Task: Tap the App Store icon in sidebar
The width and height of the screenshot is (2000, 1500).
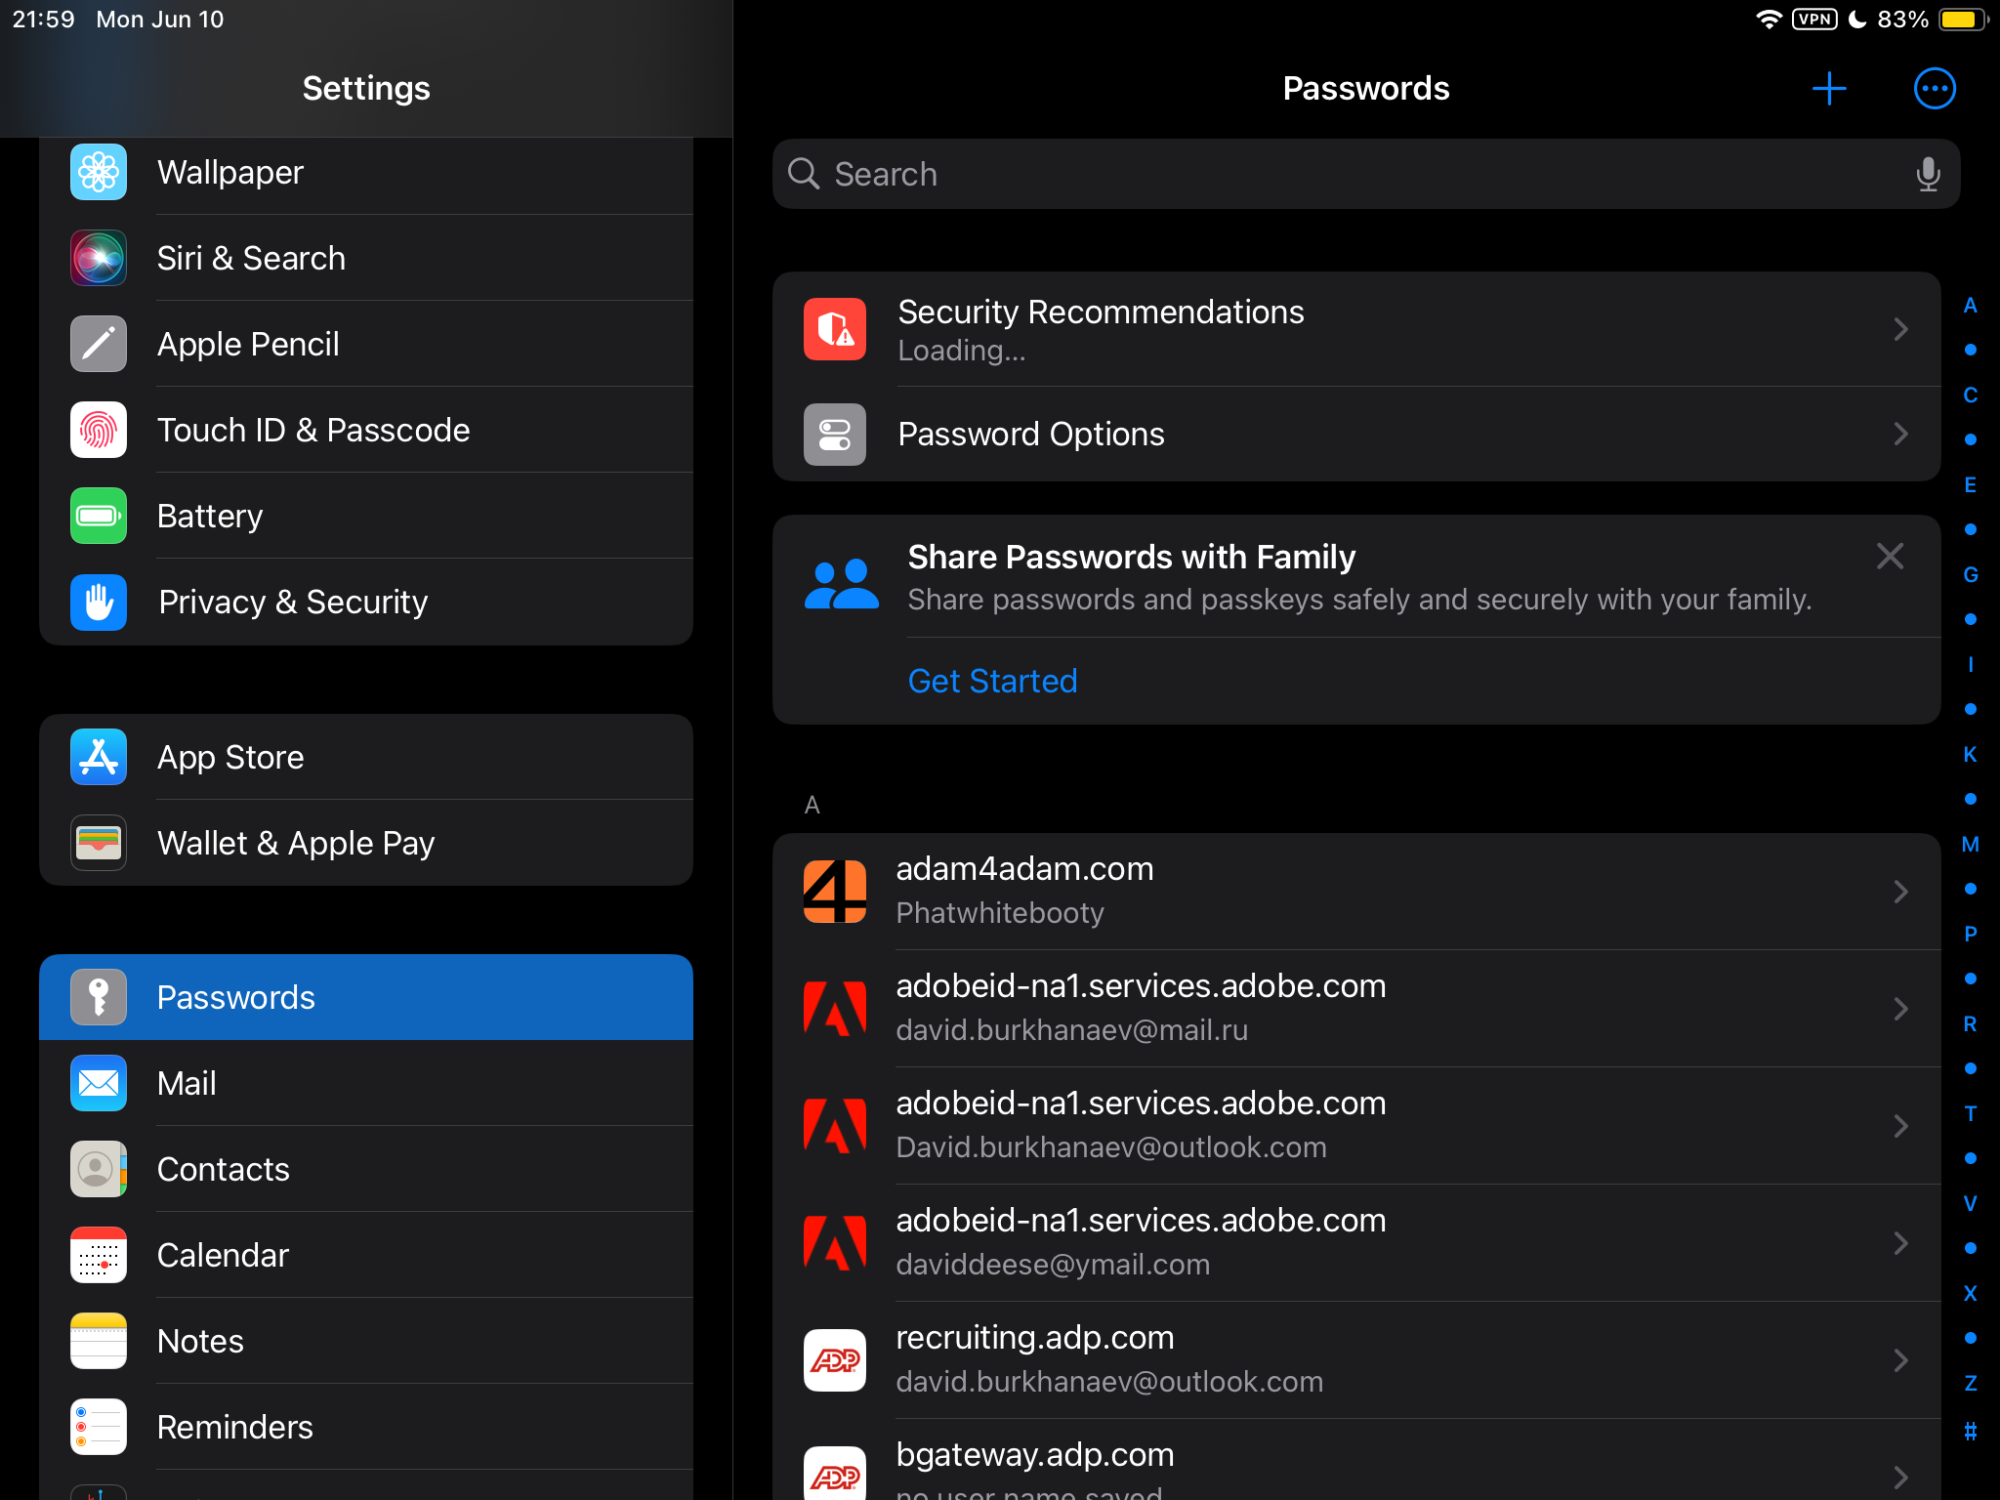Action: point(98,757)
